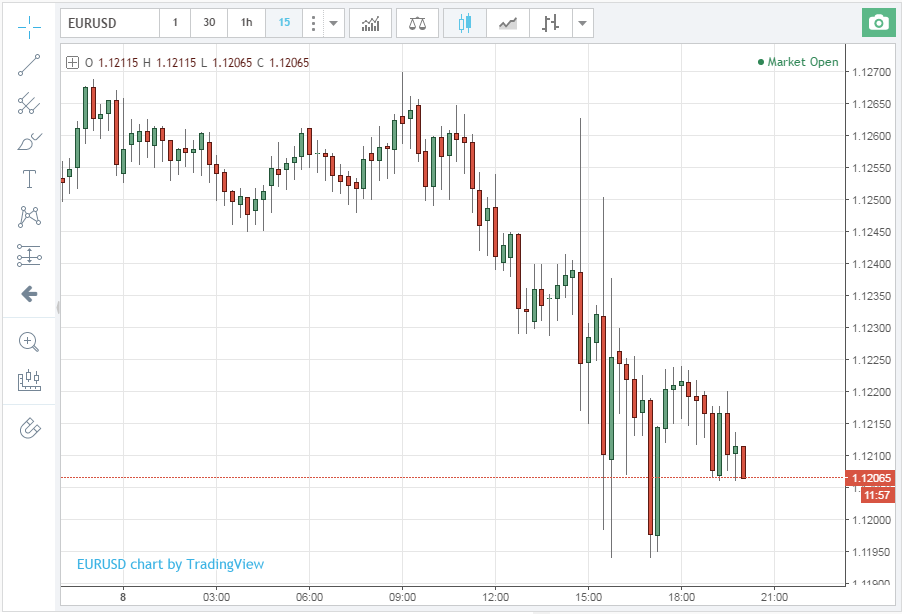Select the 1 minute interval
The height and width of the screenshot is (614, 902).
click(x=175, y=23)
